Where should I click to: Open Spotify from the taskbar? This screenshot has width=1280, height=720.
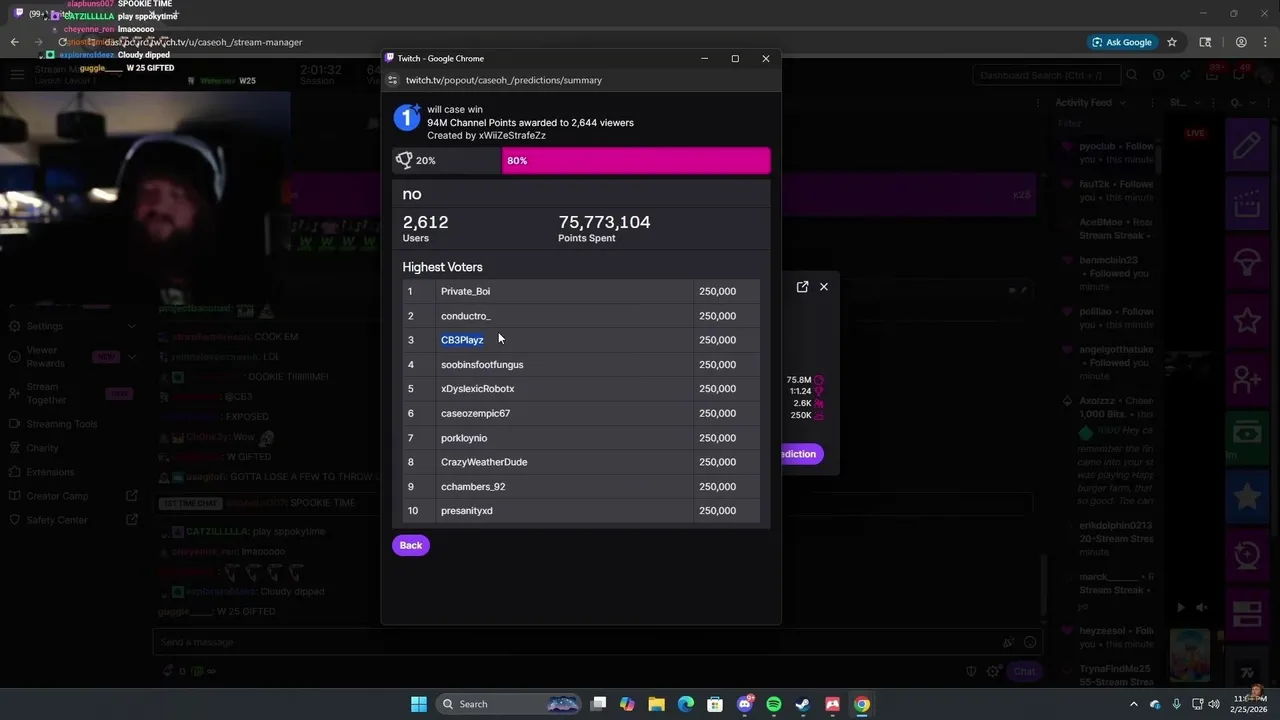773,704
